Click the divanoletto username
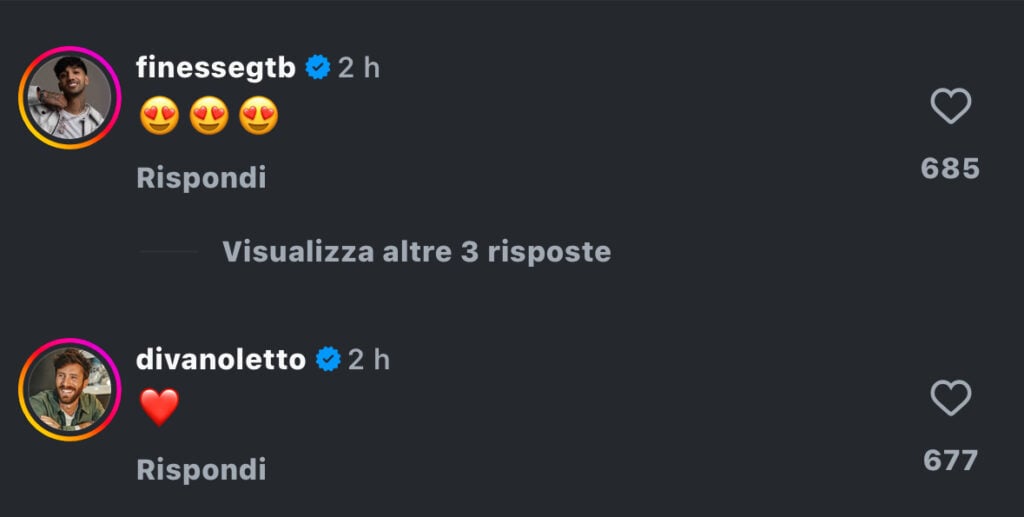This screenshot has width=1024, height=517. pos(221,359)
